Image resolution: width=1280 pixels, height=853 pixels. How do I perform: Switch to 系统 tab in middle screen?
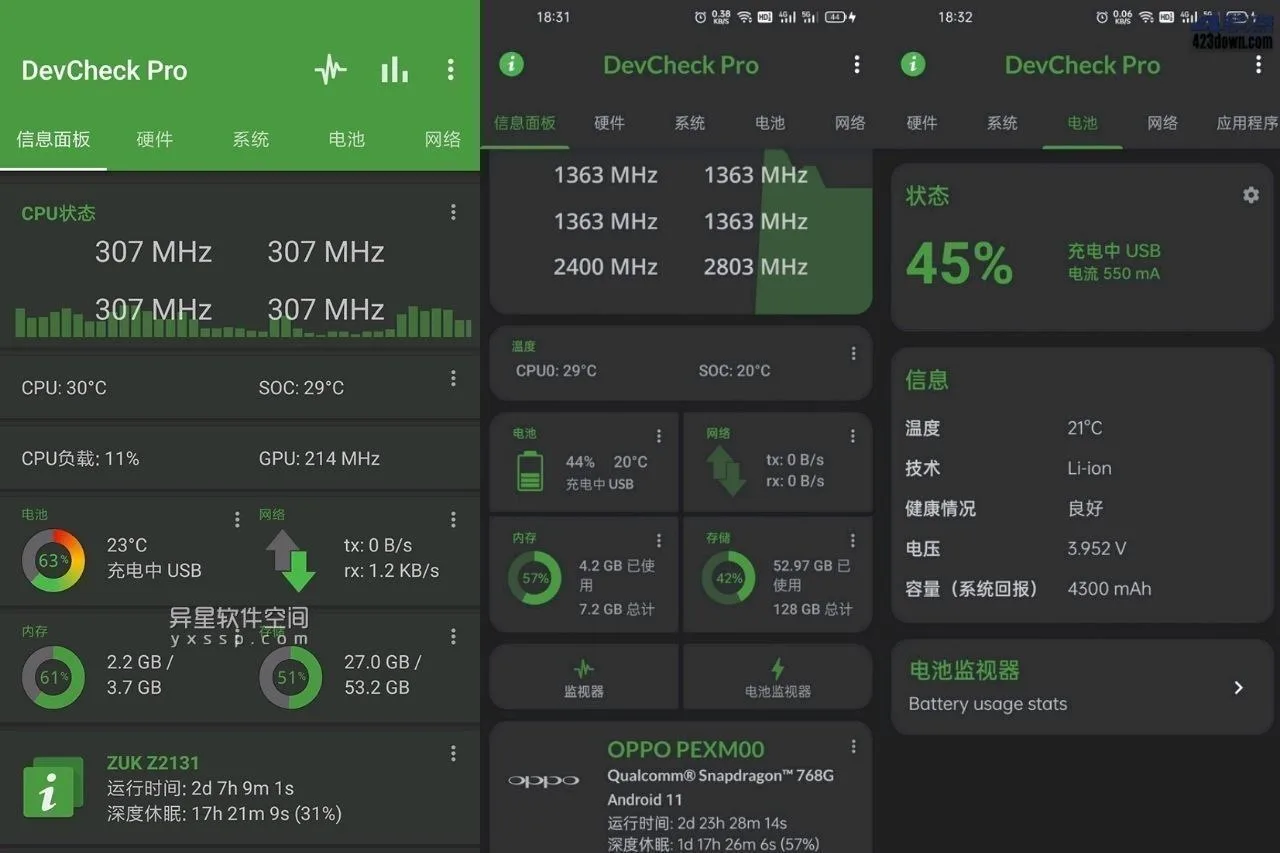[690, 123]
